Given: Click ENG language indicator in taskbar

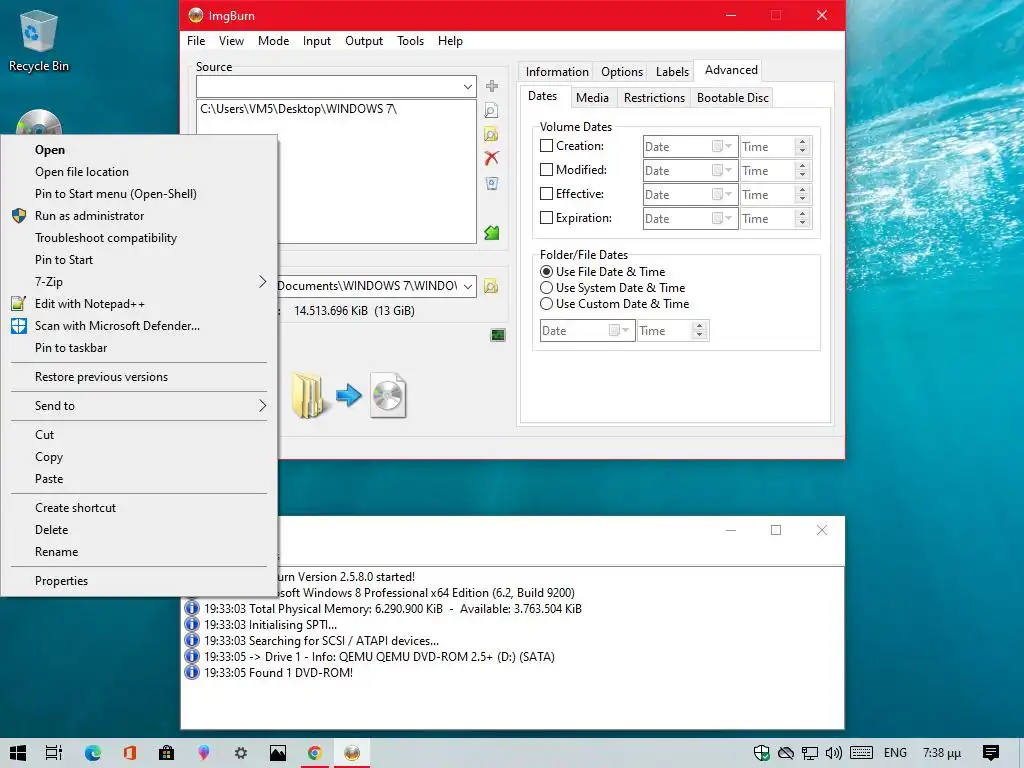Looking at the screenshot, I should pyautogui.click(x=895, y=753).
